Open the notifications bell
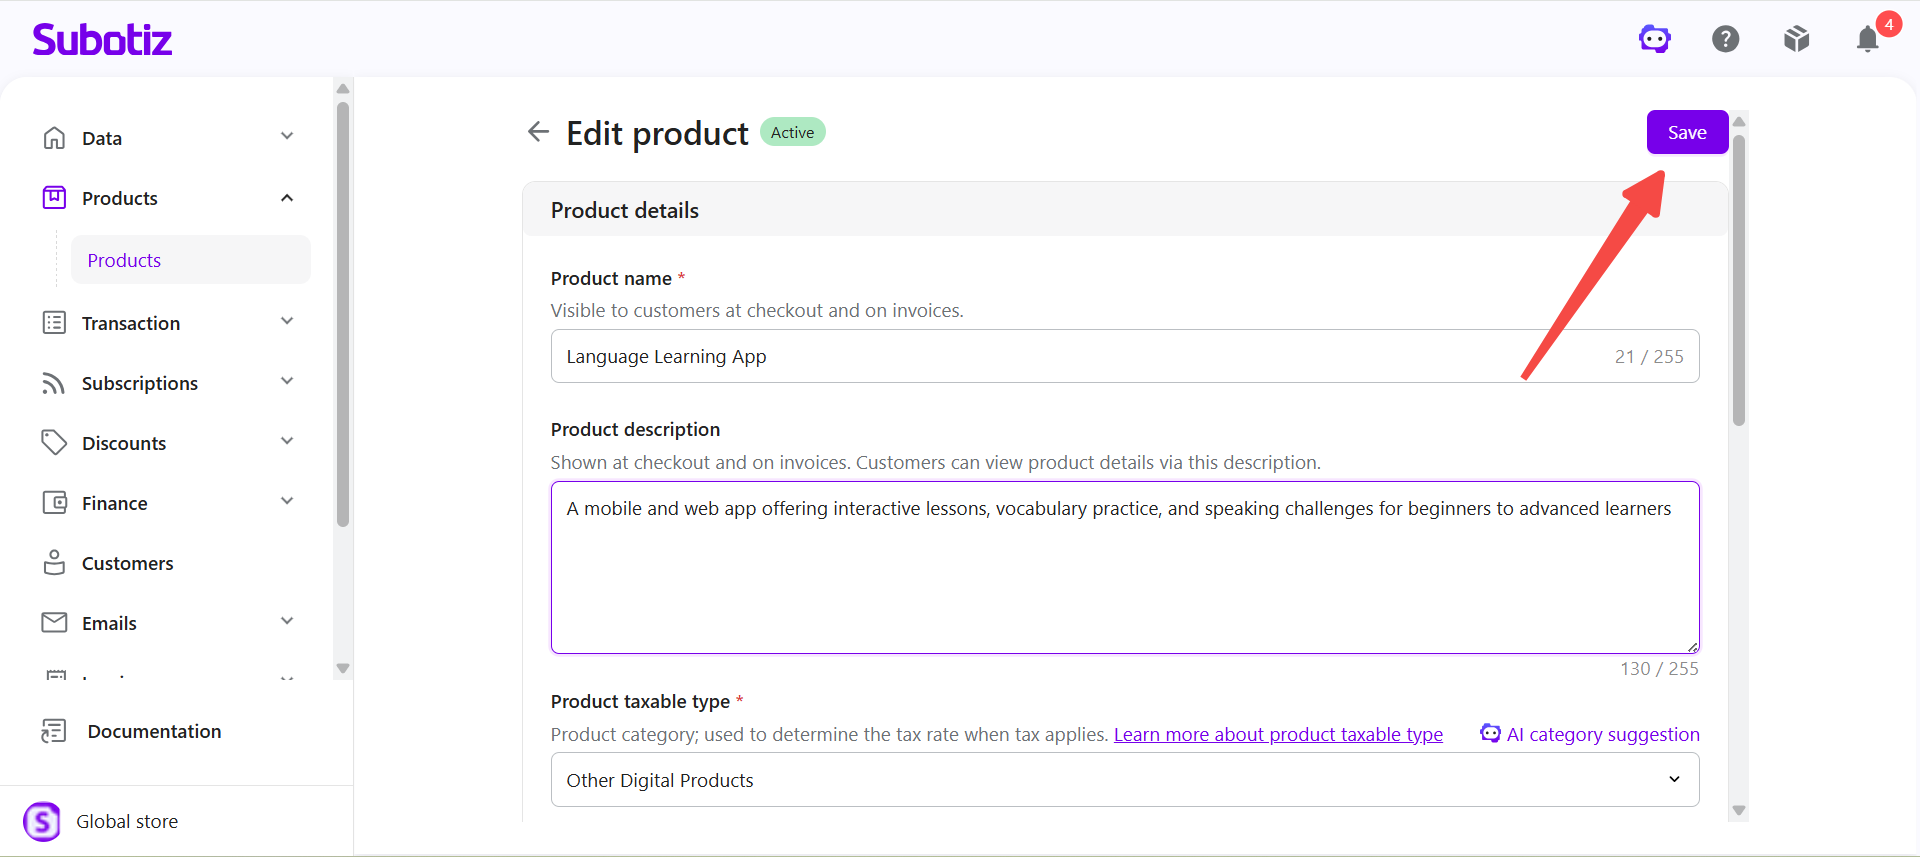1920x857 pixels. tap(1868, 39)
